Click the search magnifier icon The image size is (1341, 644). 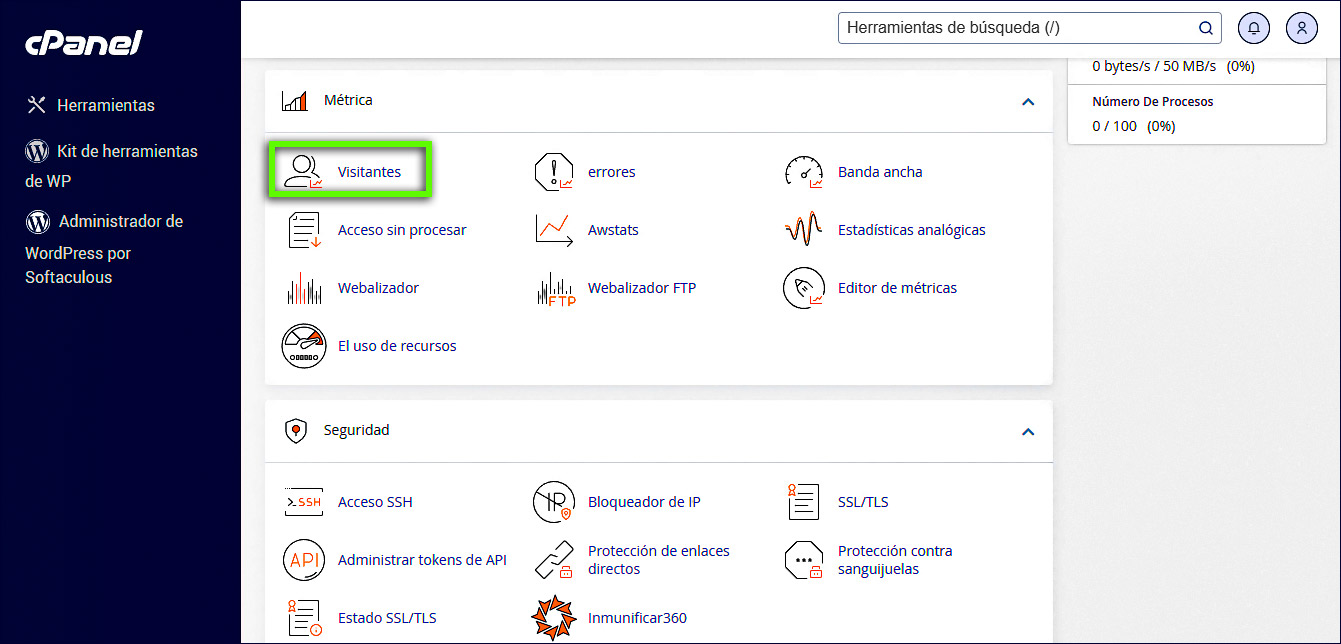coord(1205,28)
